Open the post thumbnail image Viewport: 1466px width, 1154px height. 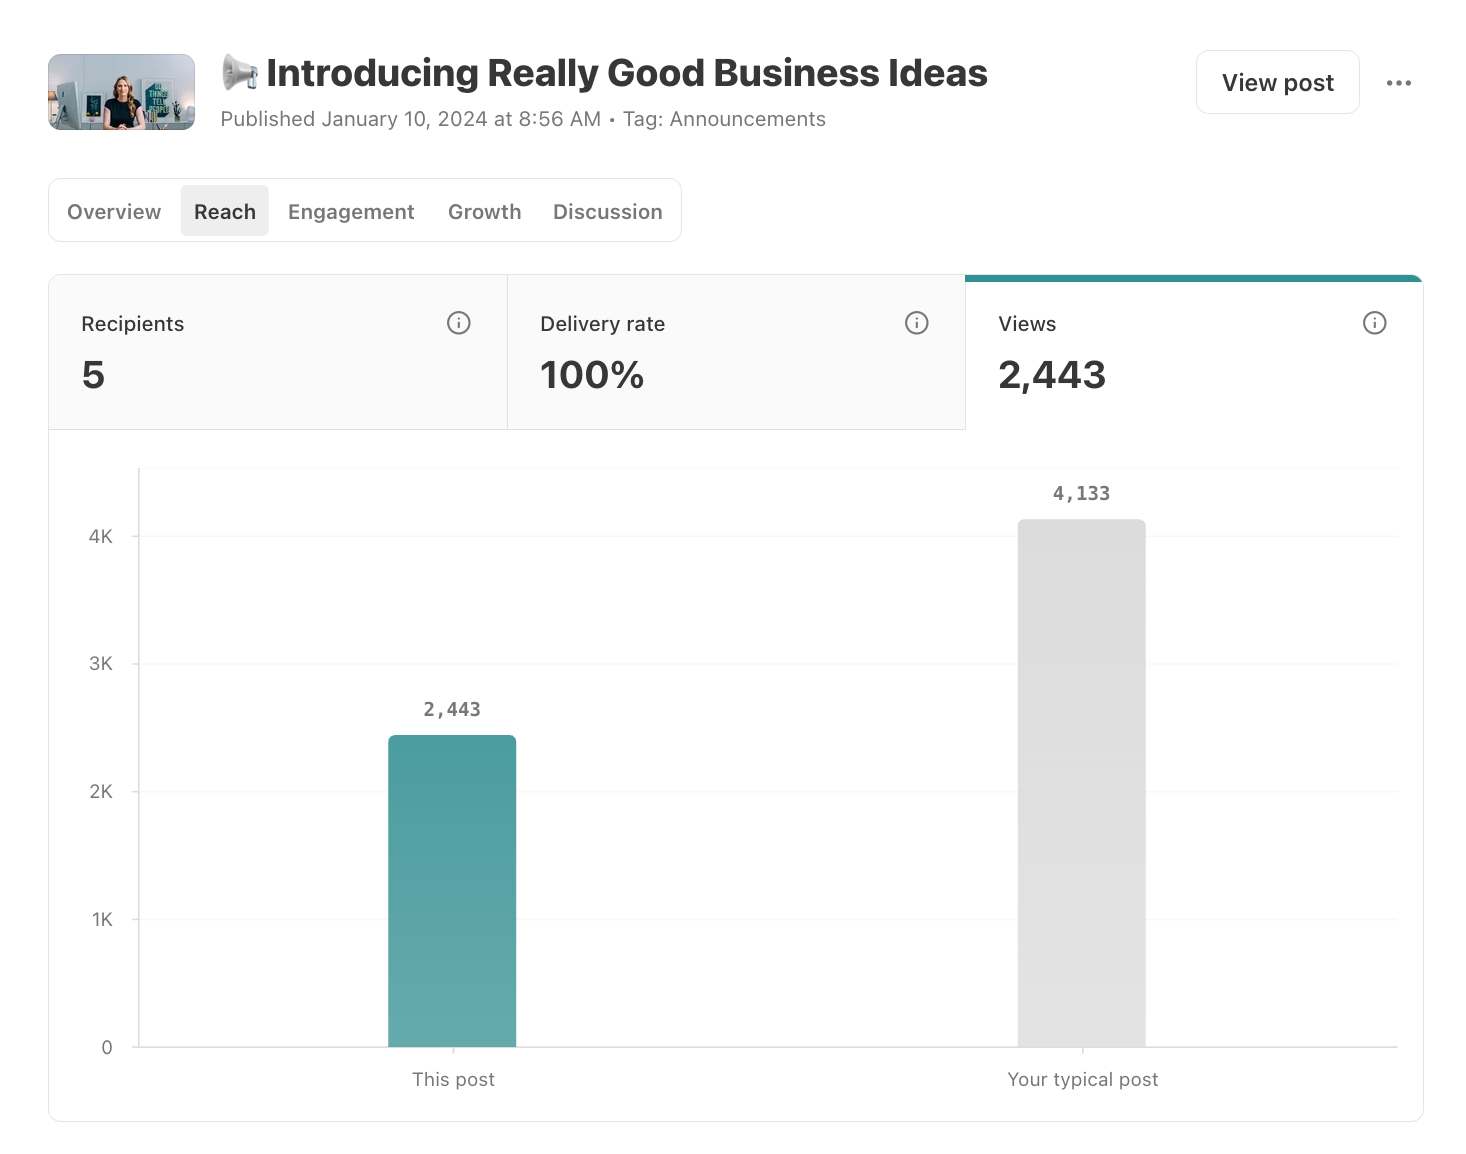click(121, 92)
